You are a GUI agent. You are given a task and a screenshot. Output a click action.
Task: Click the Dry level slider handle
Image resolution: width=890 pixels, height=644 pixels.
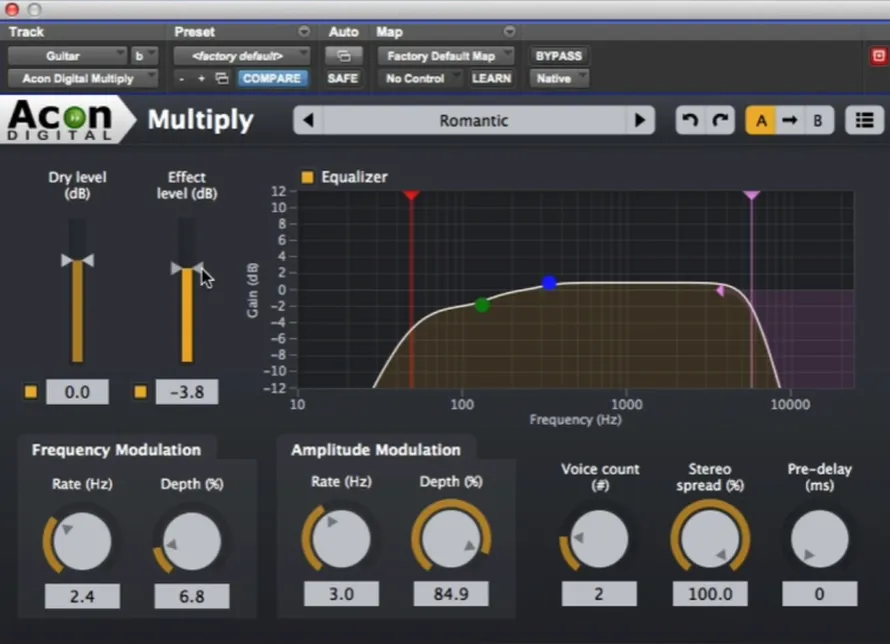(x=77, y=260)
